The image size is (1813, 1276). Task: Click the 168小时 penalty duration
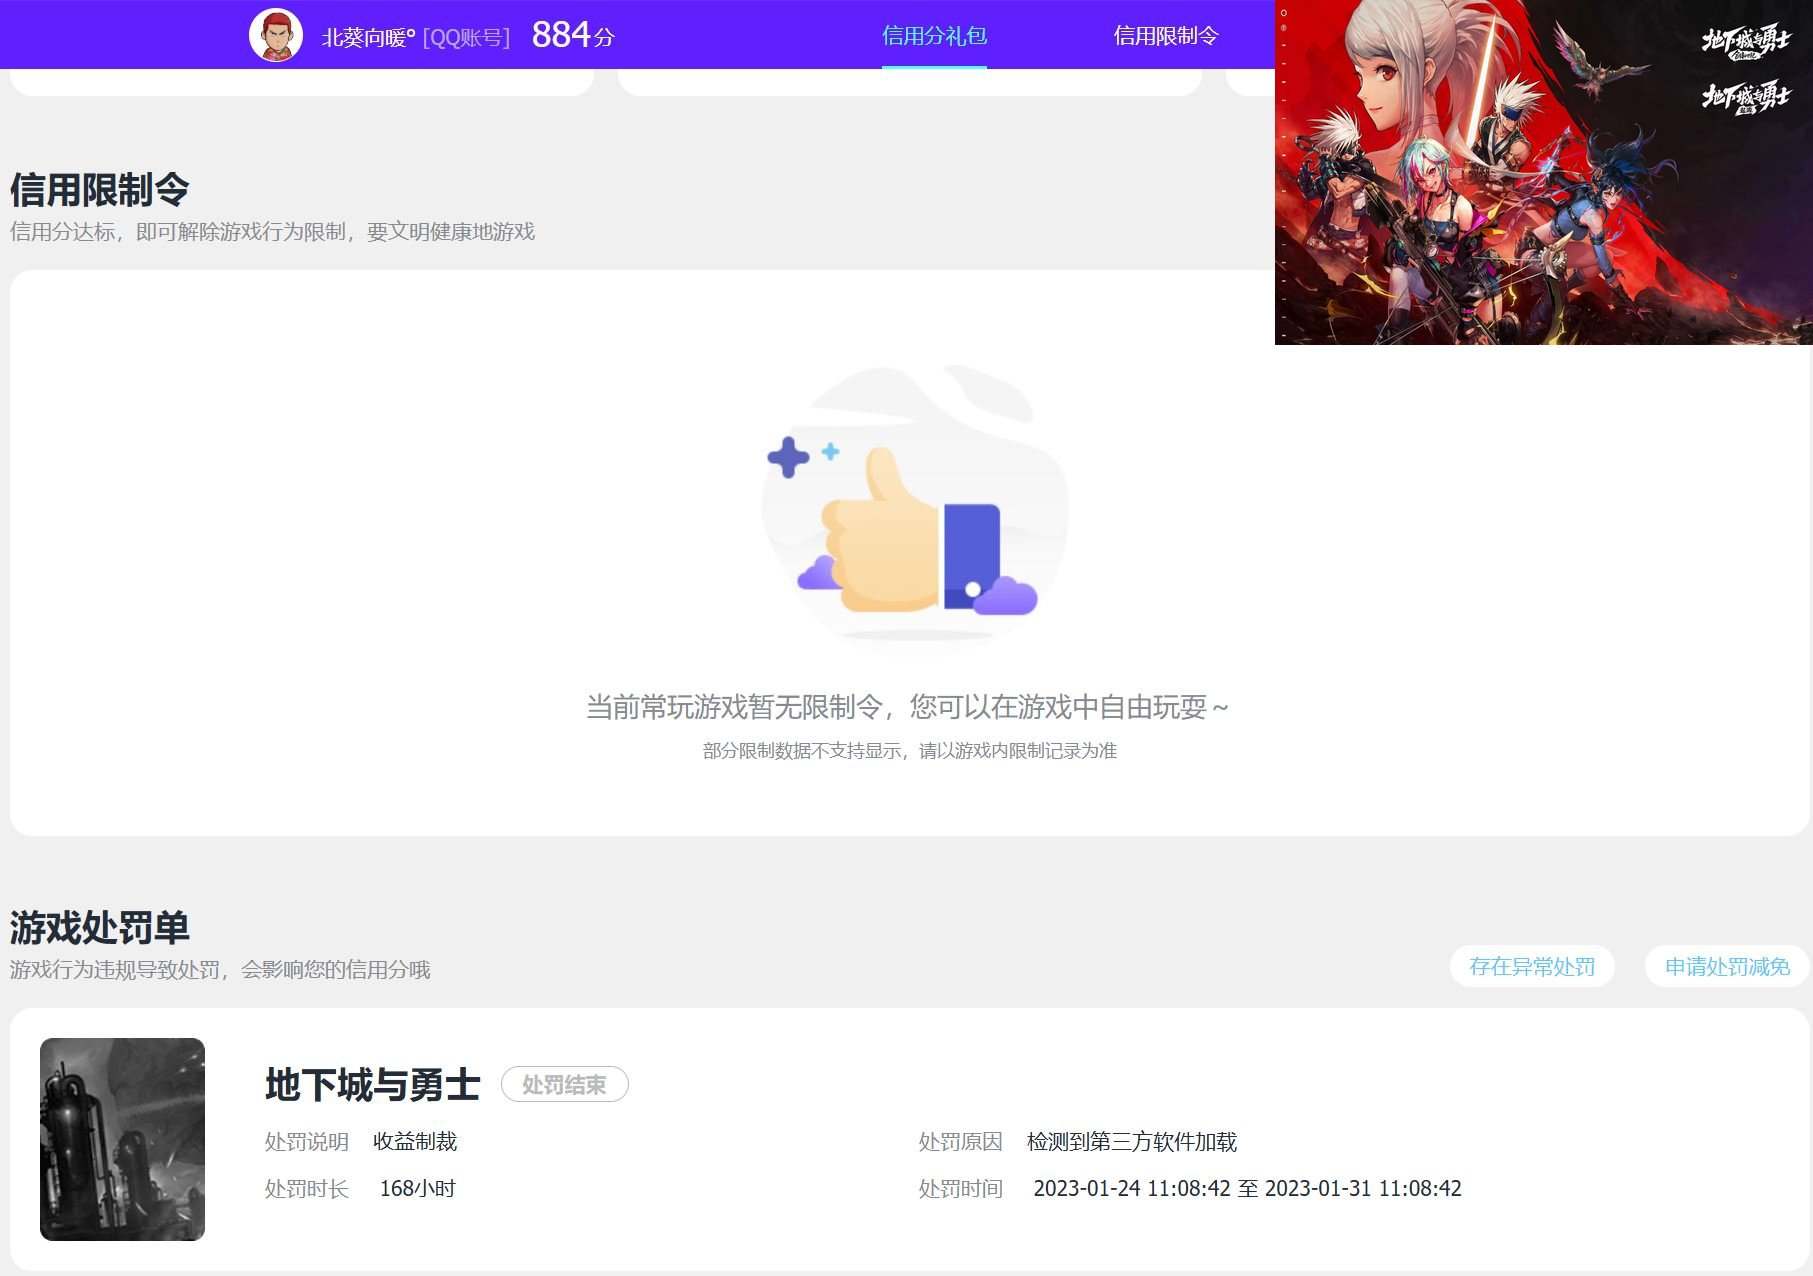coord(418,1188)
